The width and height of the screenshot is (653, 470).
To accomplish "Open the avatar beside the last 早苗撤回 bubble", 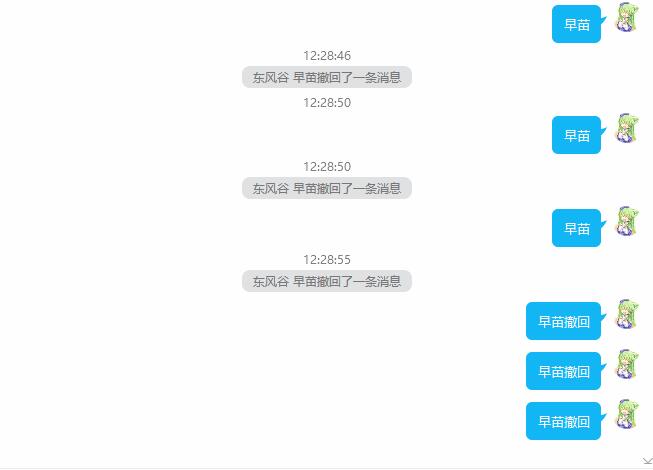I will pos(627,414).
